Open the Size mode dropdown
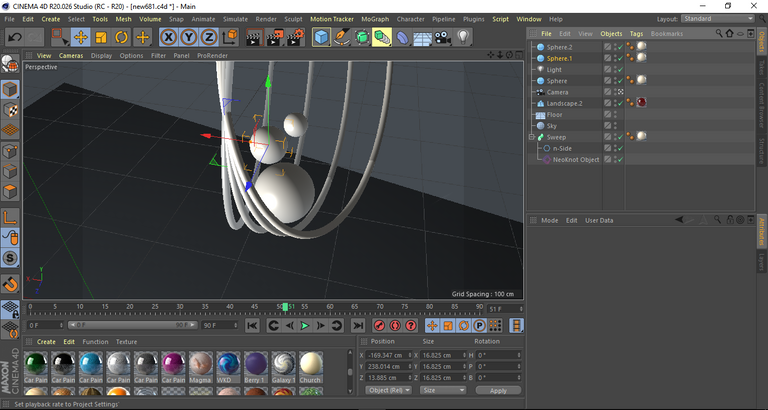Screen dimensions: 768x410 coord(443,390)
